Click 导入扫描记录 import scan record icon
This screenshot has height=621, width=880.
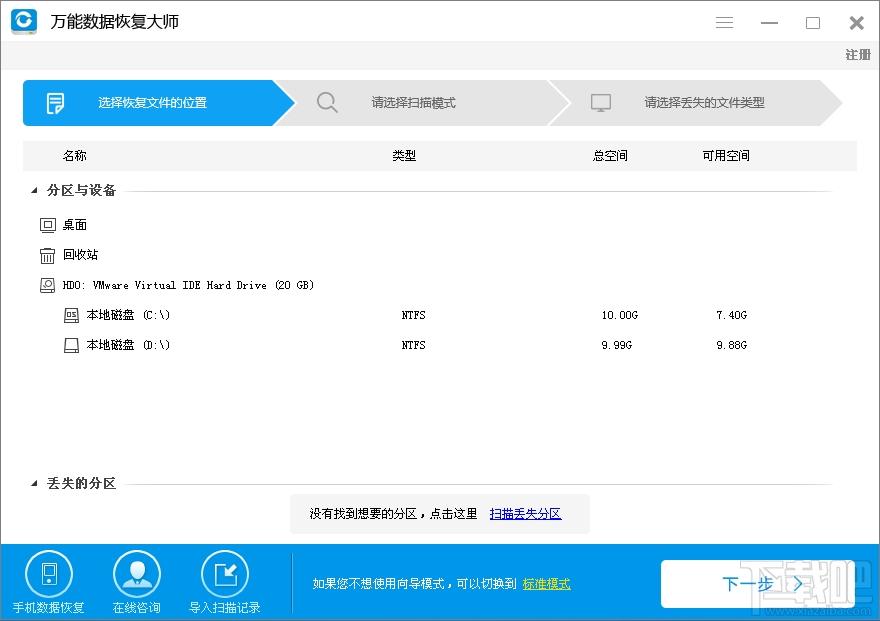[x=225, y=574]
